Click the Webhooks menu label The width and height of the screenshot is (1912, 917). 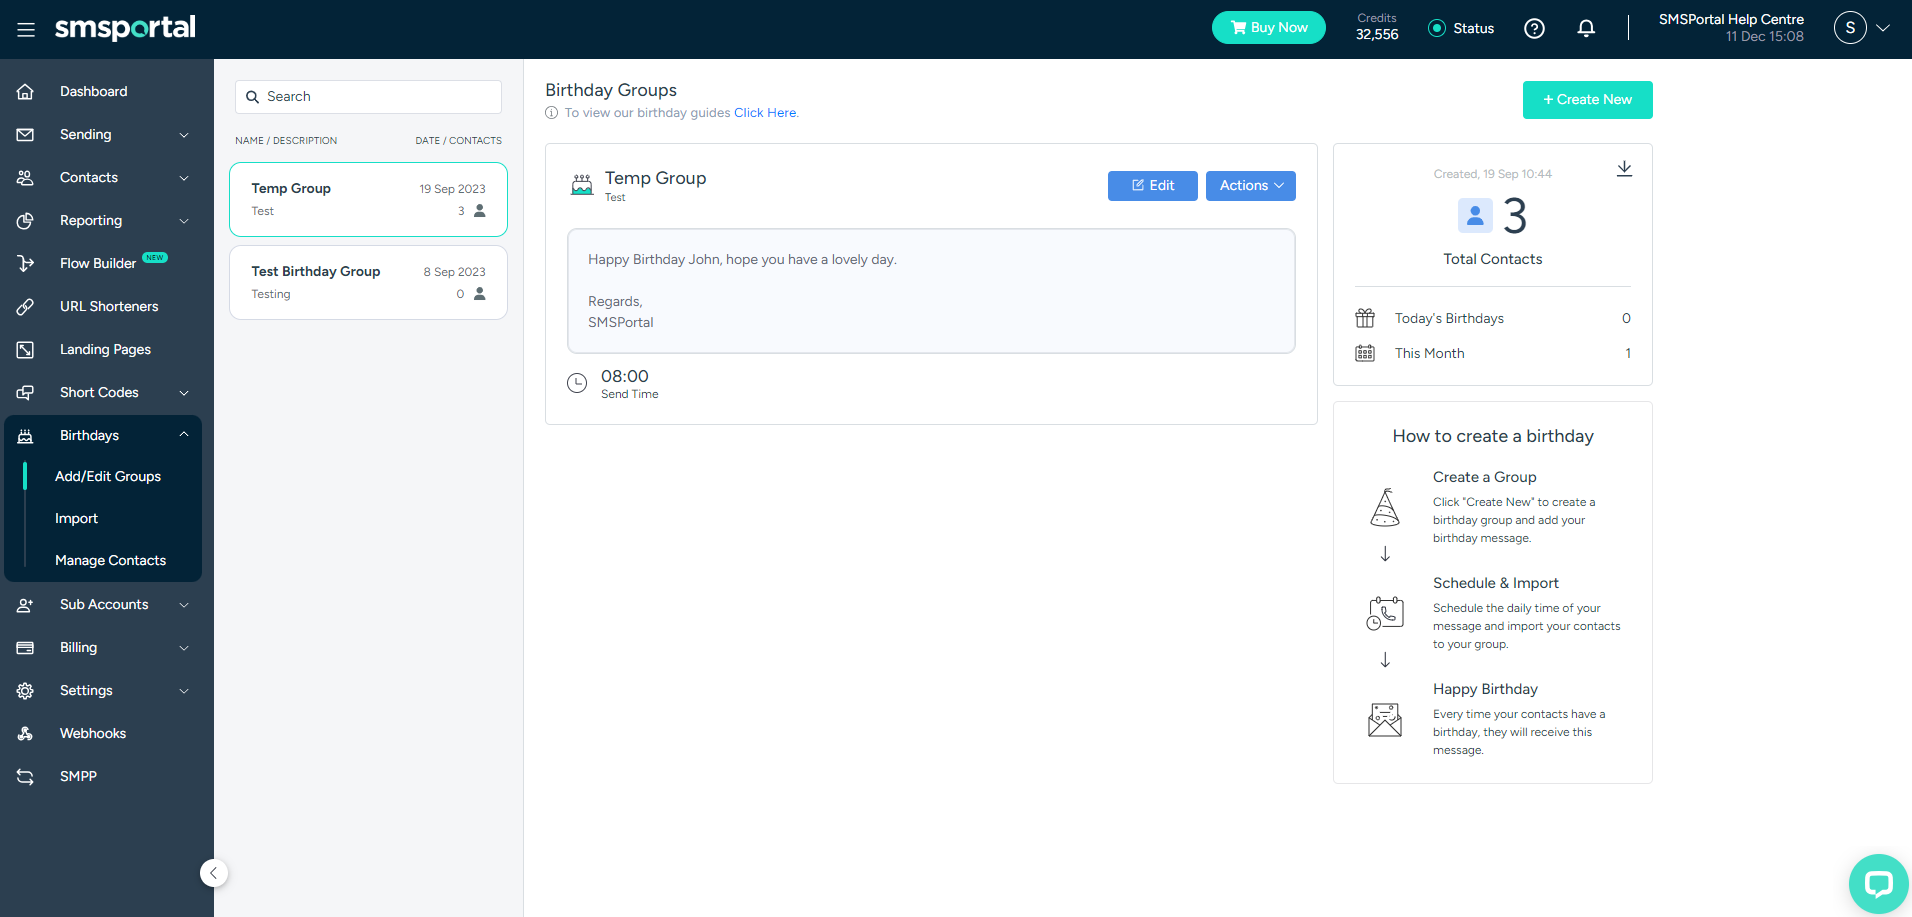click(93, 733)
